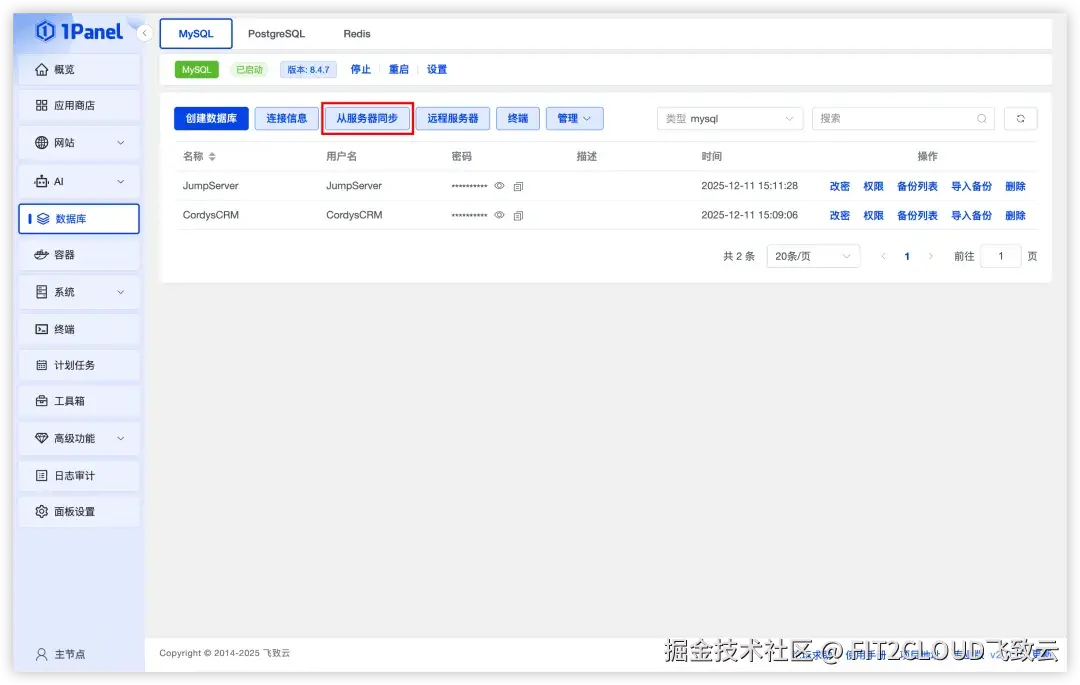Click the 版本: 8.4.7 version tag
Viewport: 1080px width, 685px height.
click(x=308, y=70)
